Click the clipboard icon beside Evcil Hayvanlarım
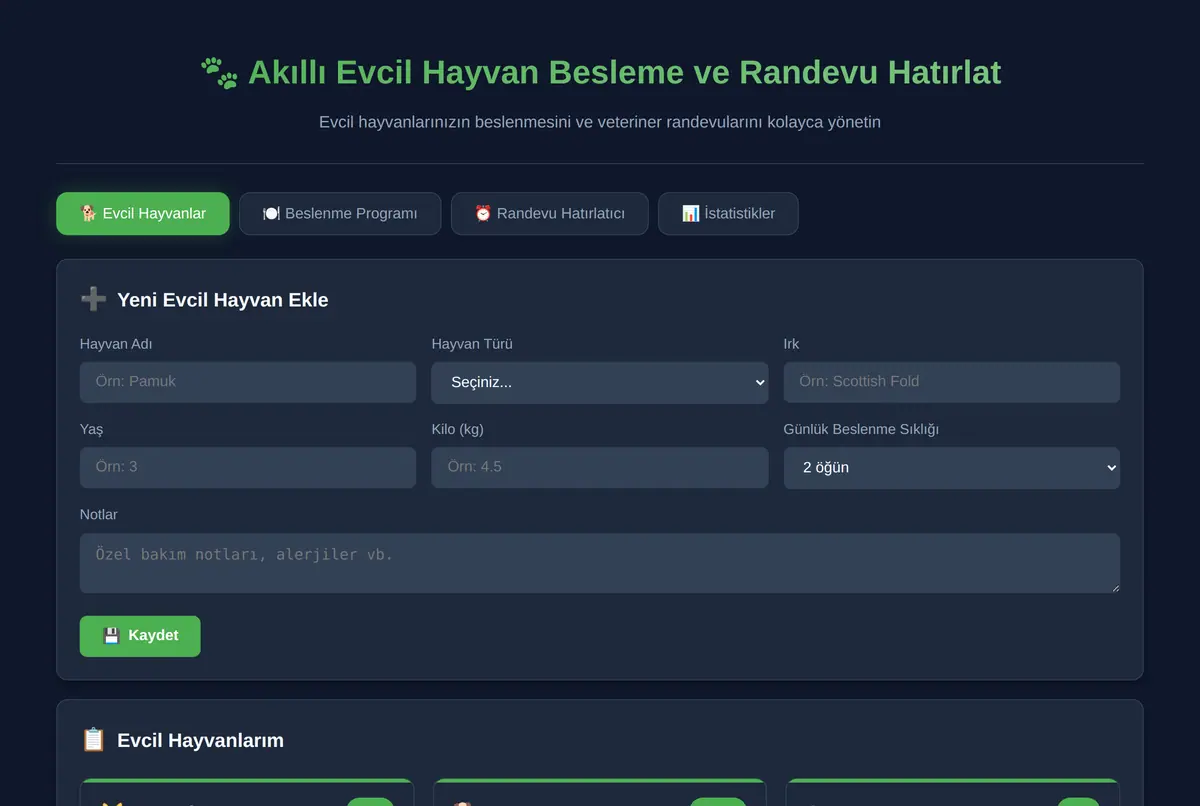 tap(93, 740)
